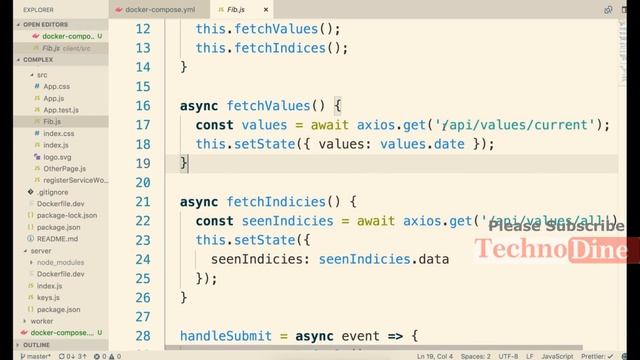Open App.js in src folder
The width and height of the screenshot is (640, 360).
click(53, 98)
